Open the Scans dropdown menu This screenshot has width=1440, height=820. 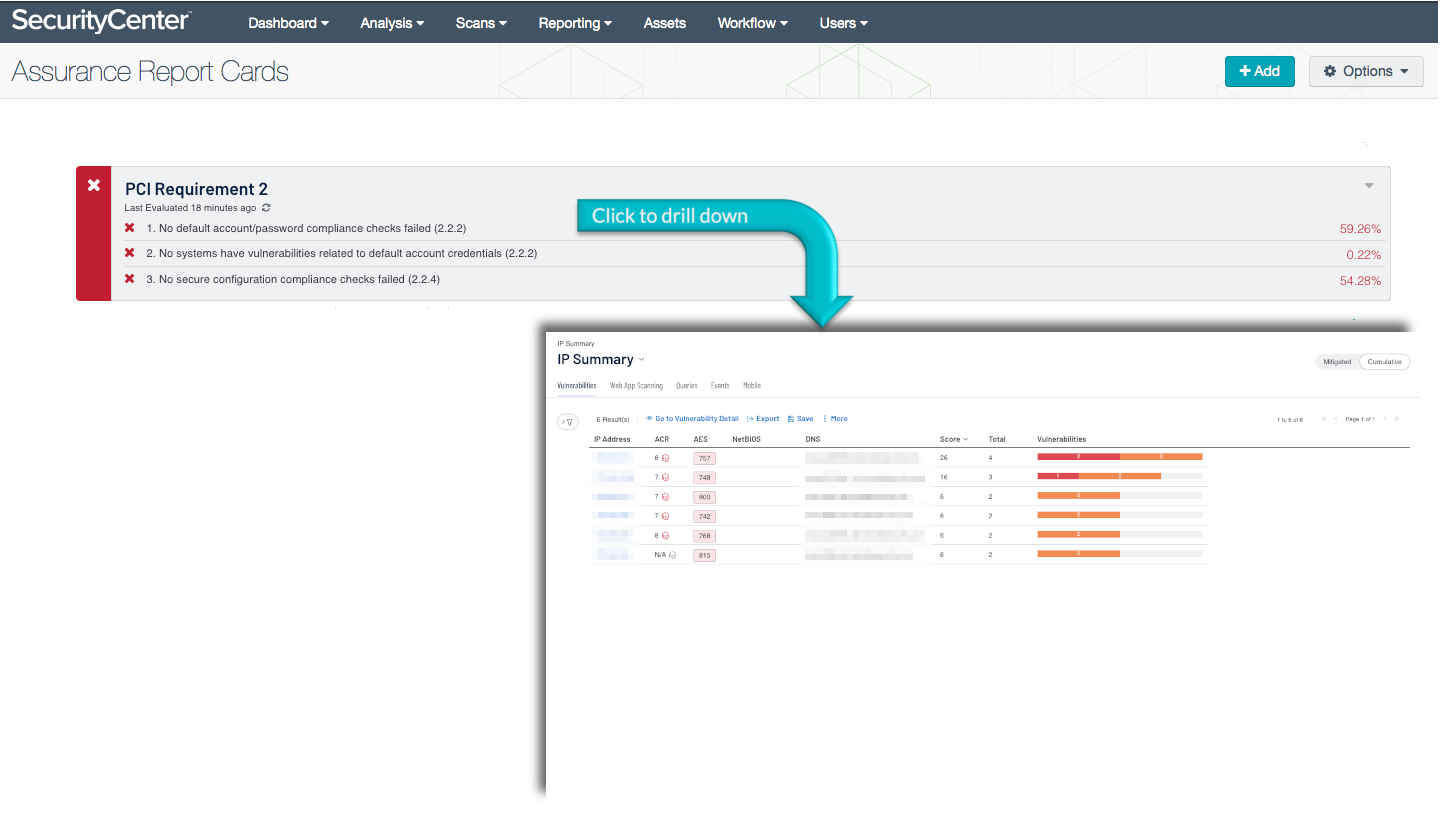point(481,23)
